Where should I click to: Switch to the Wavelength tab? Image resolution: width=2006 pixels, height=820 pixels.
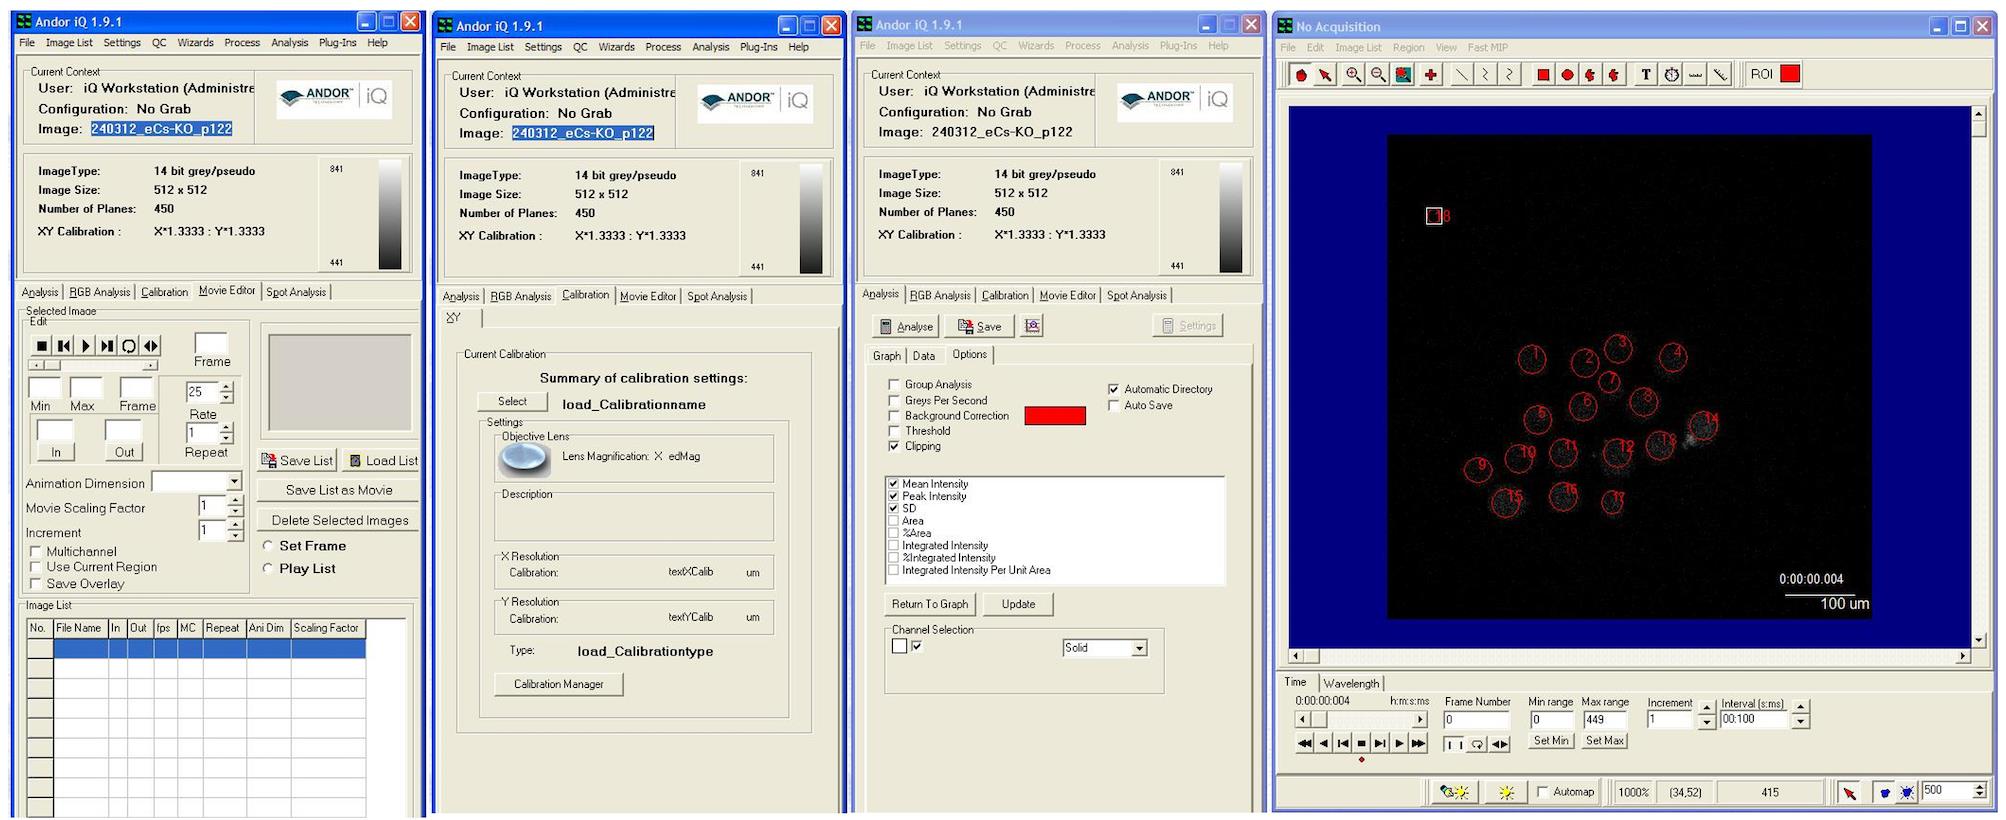[x=1350, y=683]
